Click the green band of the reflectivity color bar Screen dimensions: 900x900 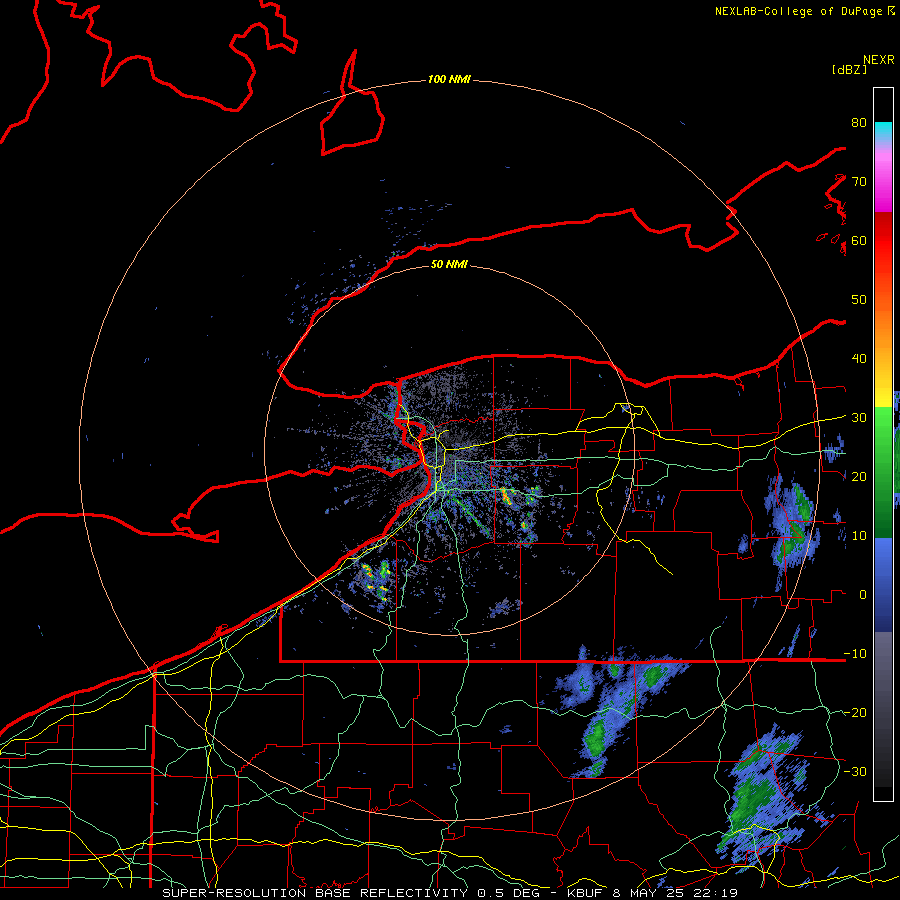[883, 471]
